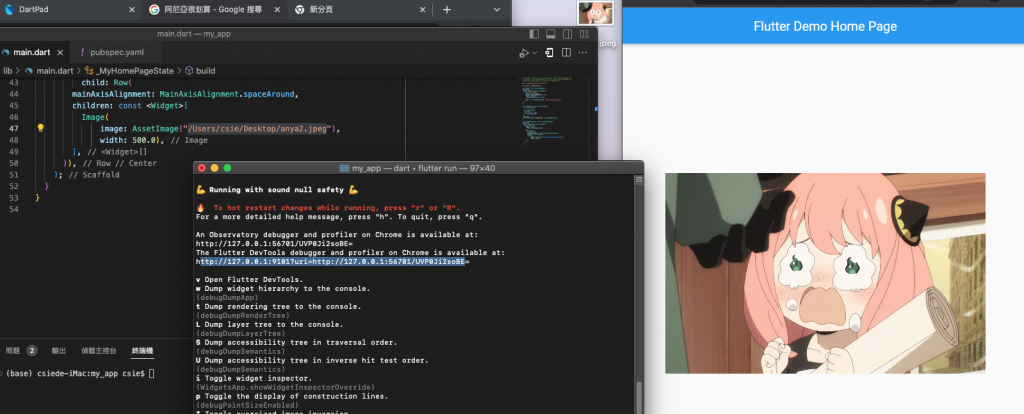This screenshot has width=1024, height=414.
Task: Click 'v Open Flutter DevTools.' line
Action: (x=249, y=279)
